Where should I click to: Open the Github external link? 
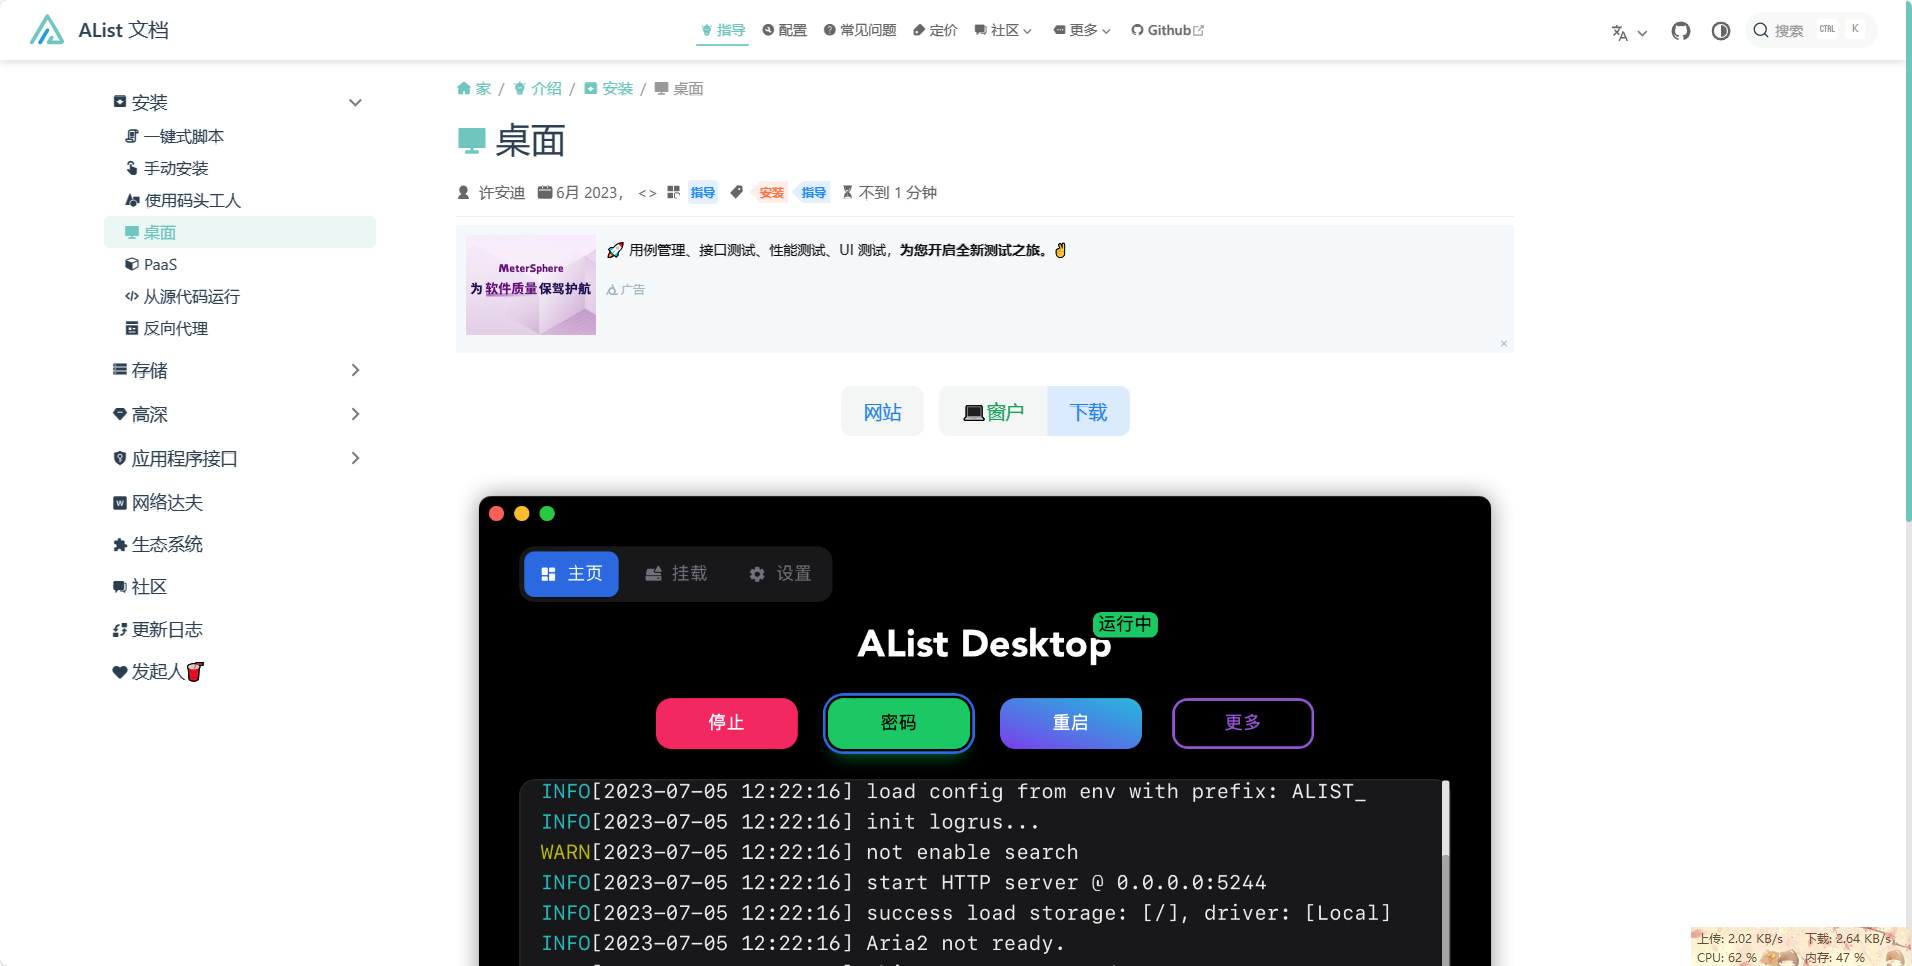pos(1167,30)
